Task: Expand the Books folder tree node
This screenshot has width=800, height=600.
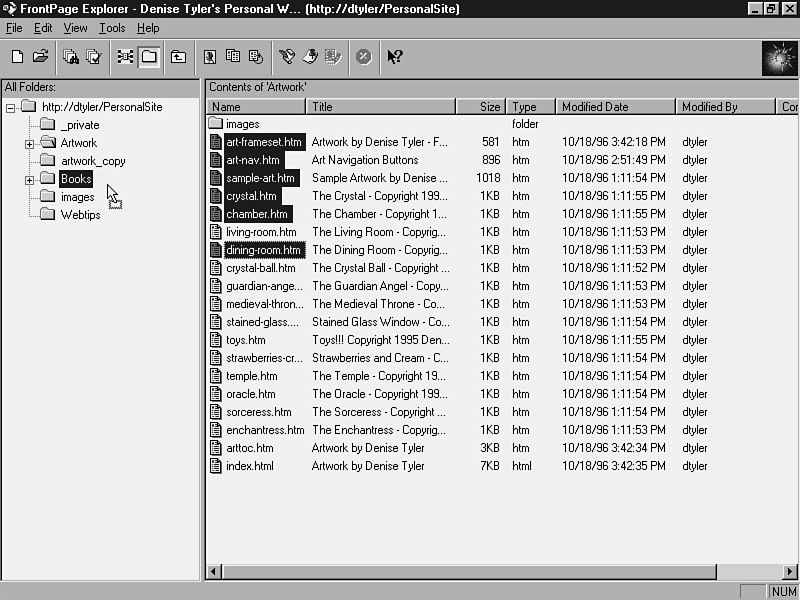Action: pos(29,180)
